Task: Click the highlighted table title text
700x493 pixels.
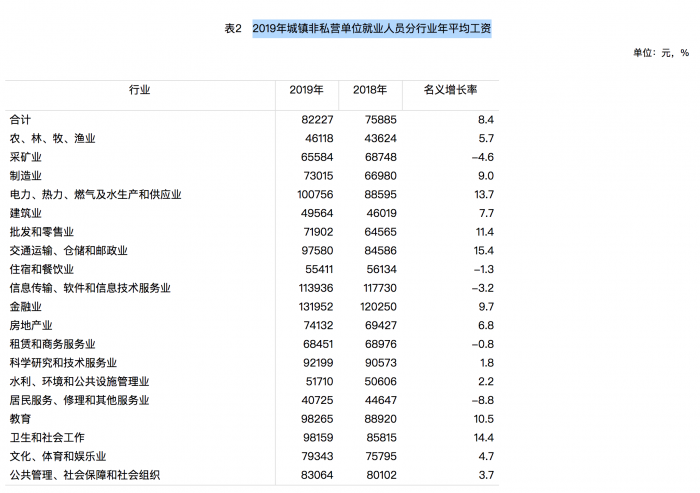Action: (371, 29)
